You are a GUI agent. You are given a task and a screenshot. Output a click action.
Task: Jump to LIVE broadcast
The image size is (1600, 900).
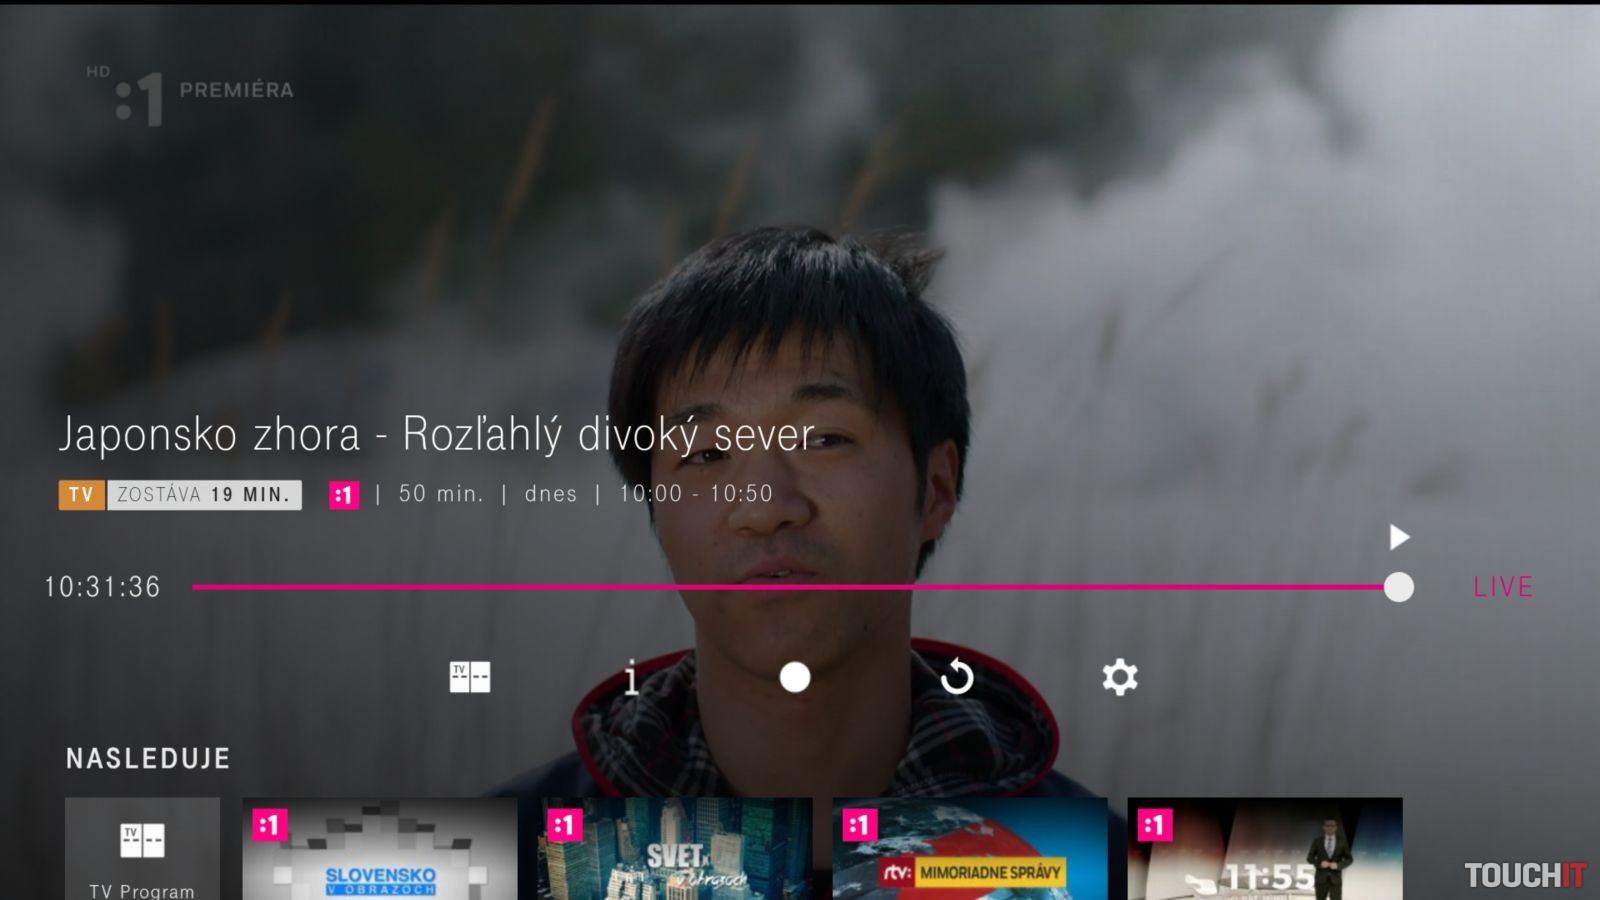(1503, 587)
